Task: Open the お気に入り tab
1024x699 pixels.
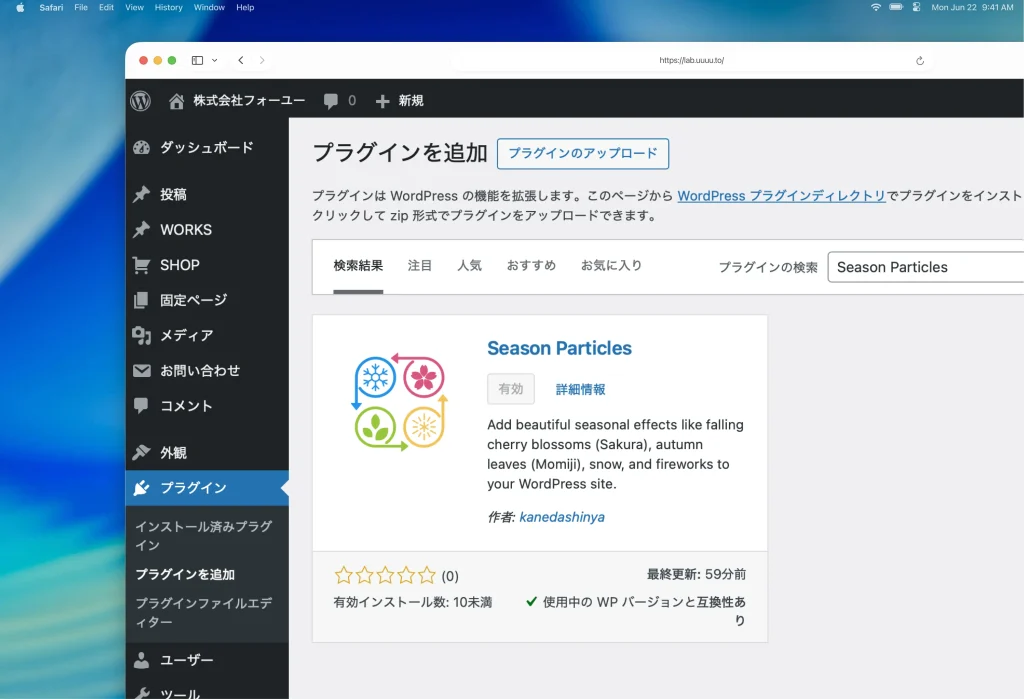Action: pos(611,265)
